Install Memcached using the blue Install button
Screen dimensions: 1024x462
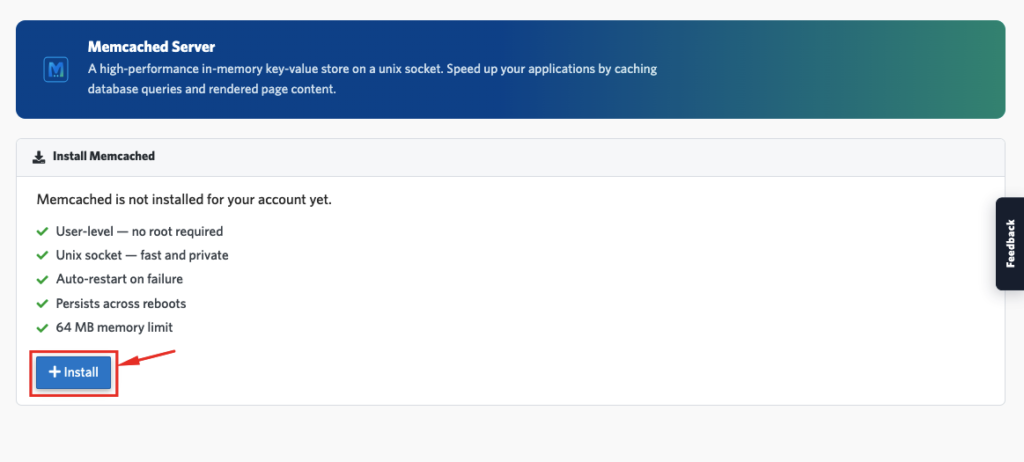pos(74,372)
